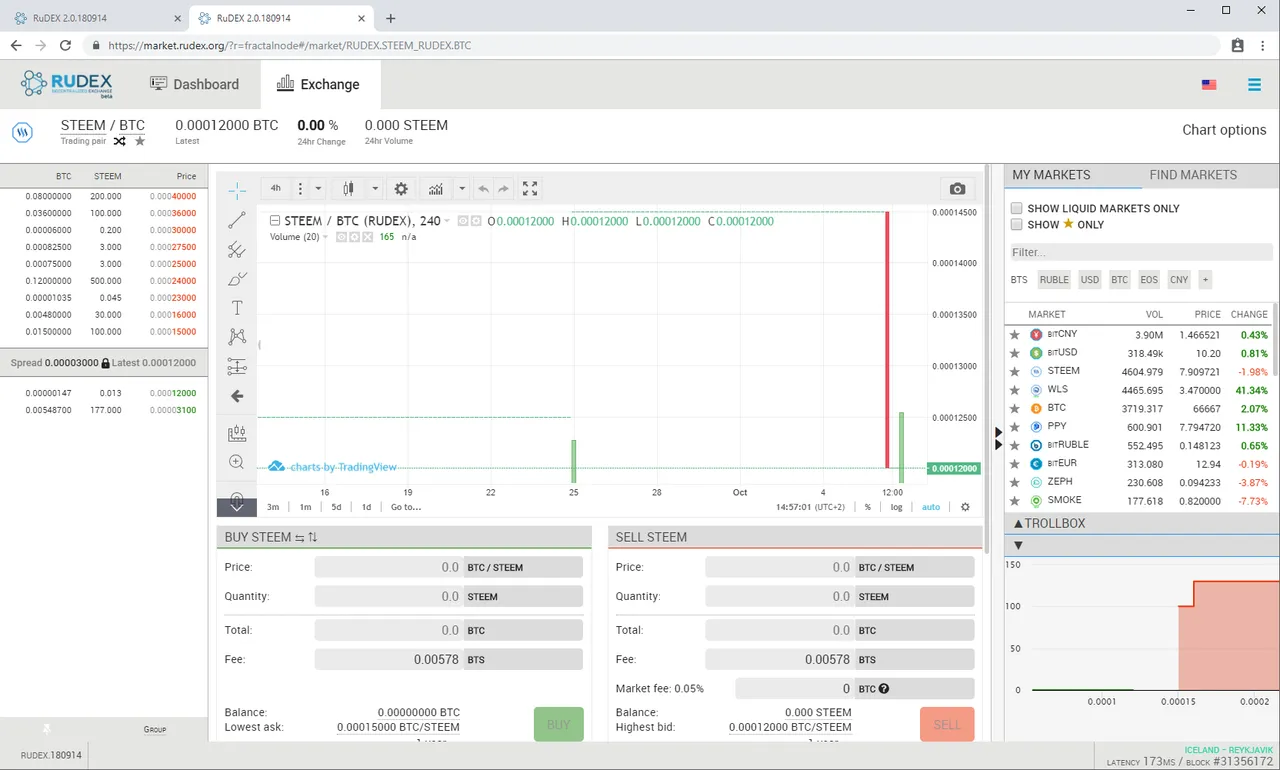Open chart properties gear icon

(401, 188)
